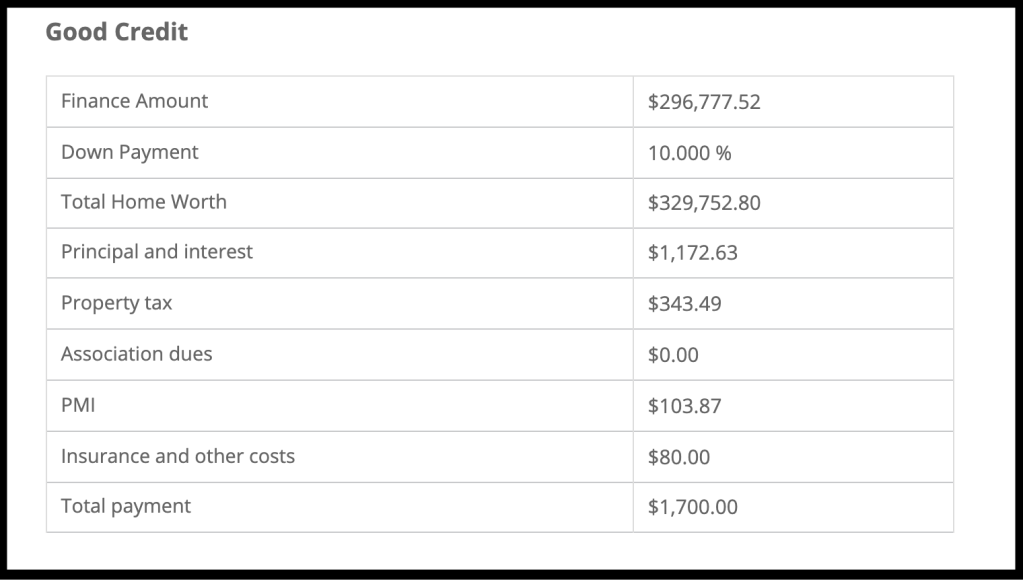Click the $343.49 property tax value
Screen dimensions: 1023x580
tap(684, 304)
